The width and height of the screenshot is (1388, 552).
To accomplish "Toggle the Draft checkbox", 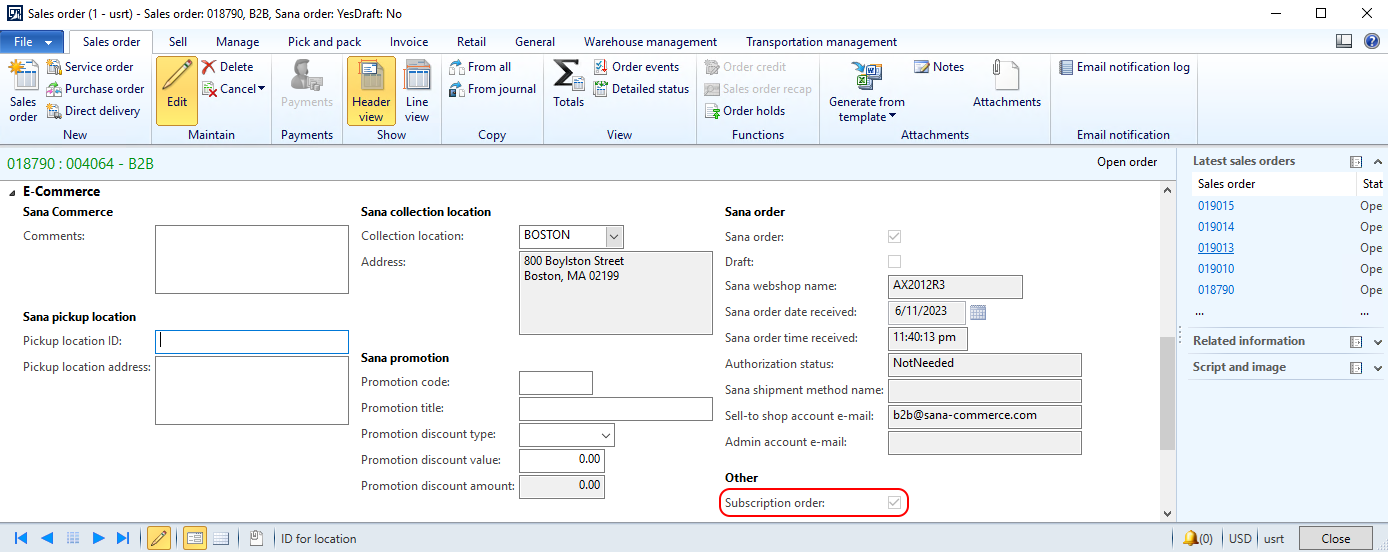I will 895,261.
